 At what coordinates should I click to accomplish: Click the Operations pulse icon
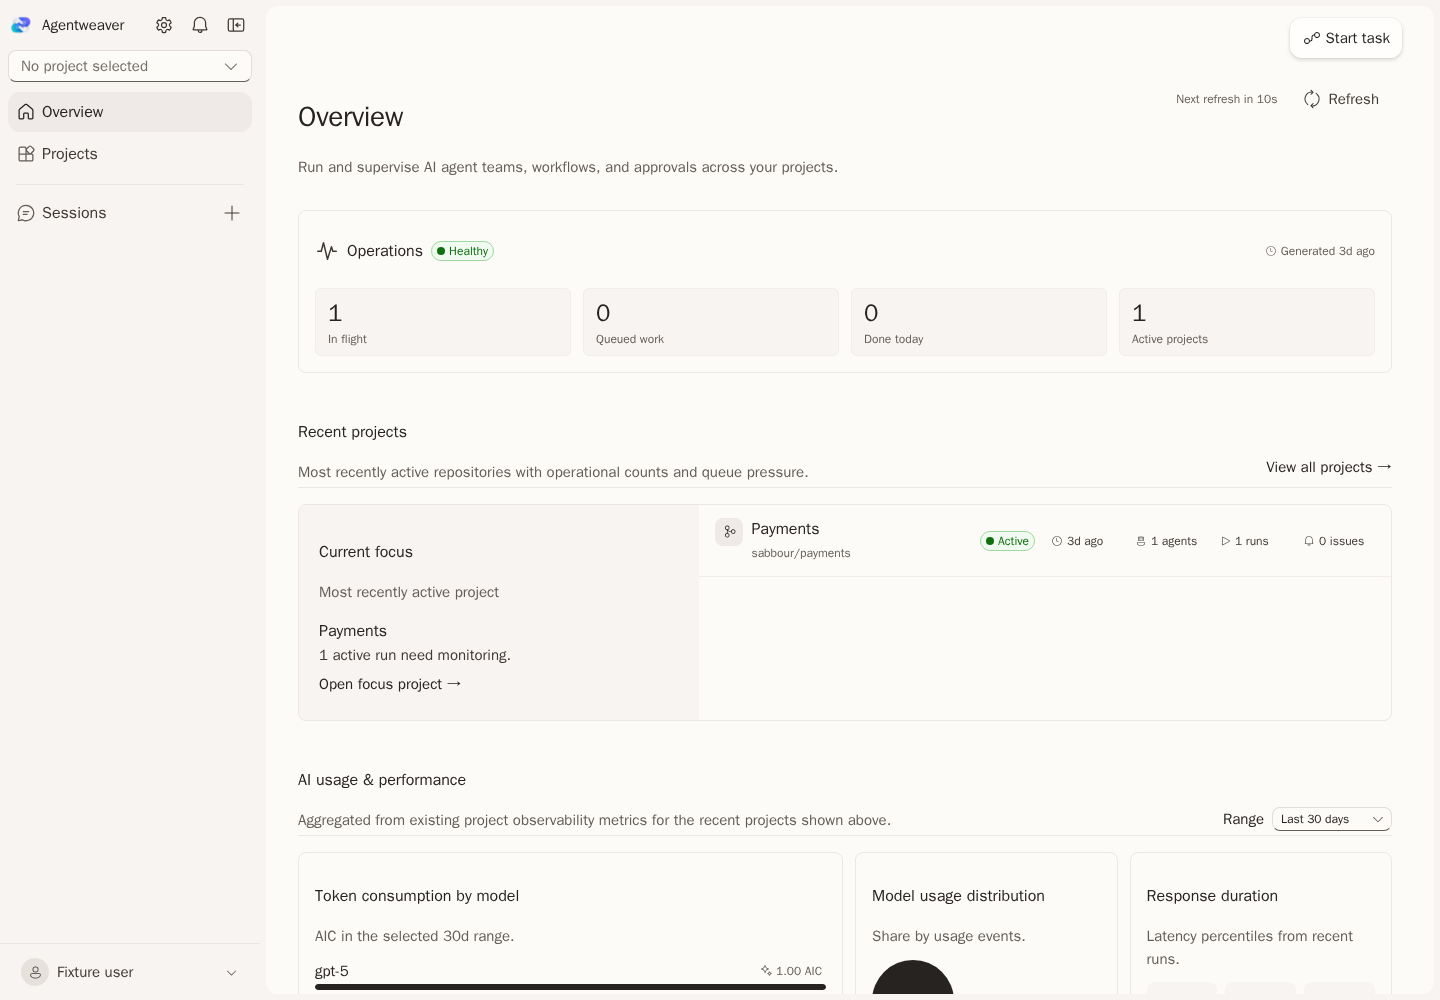pyautogui.click(x=327, y=251)
